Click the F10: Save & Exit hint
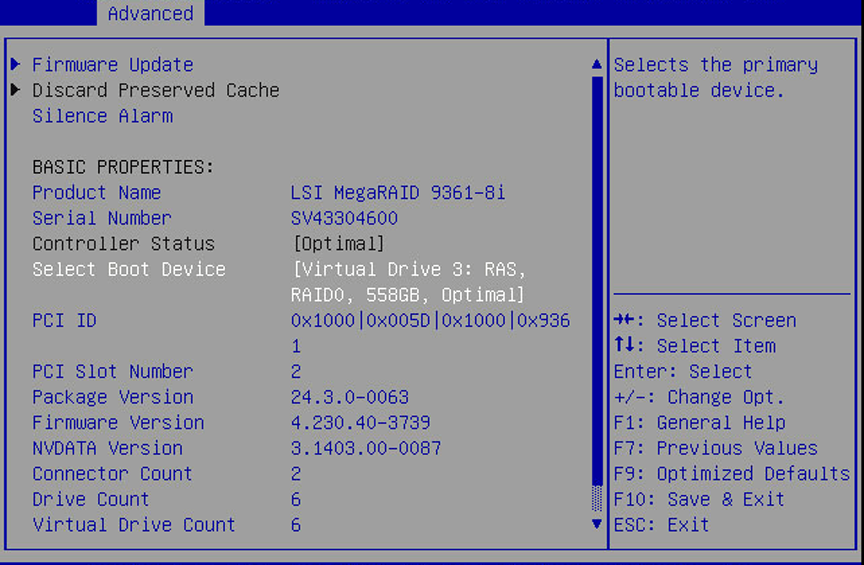864x565 pixels. click(x=699, y=499)
